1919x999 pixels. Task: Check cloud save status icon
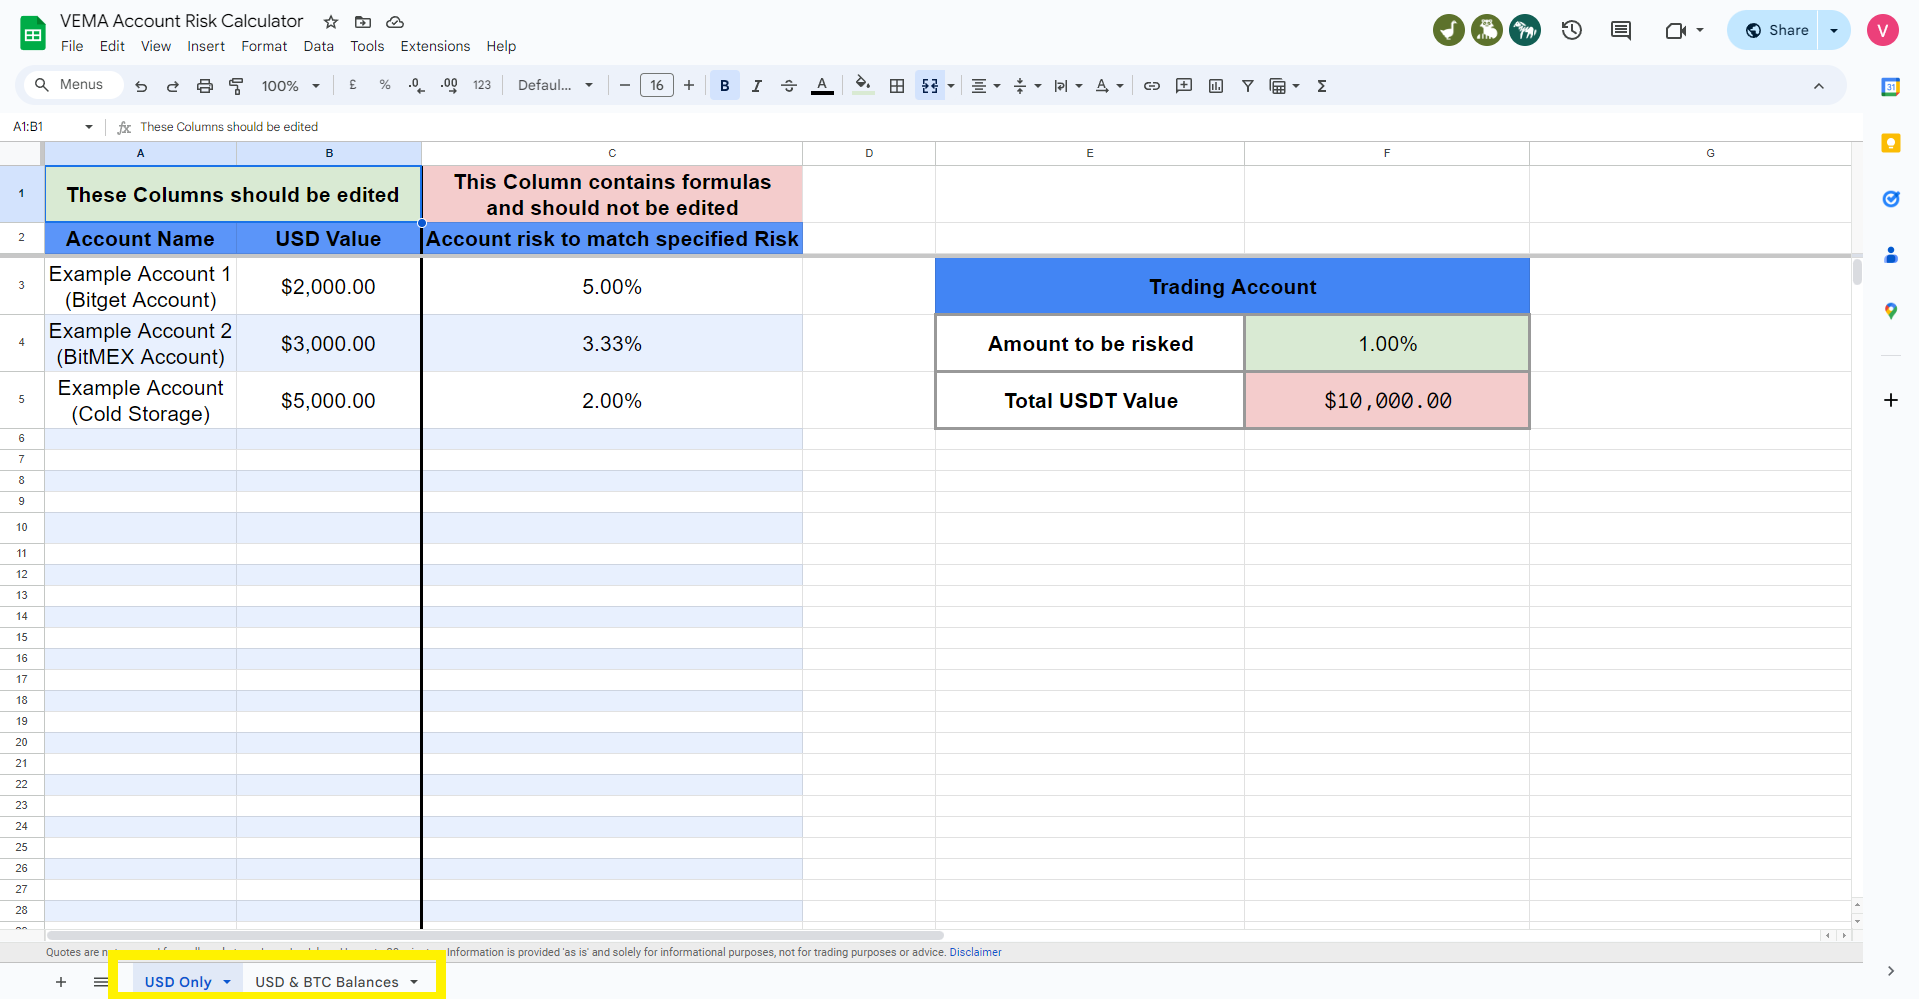[395, 22]
